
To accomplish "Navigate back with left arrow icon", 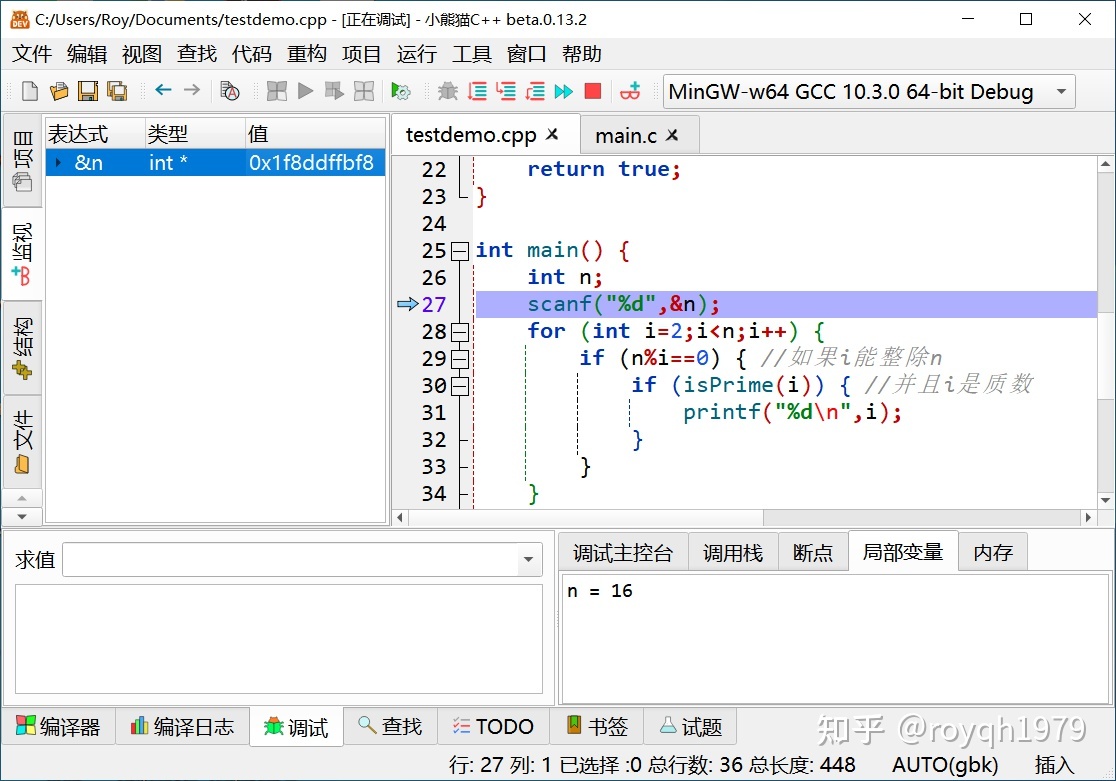I will (x=163, y=90).
